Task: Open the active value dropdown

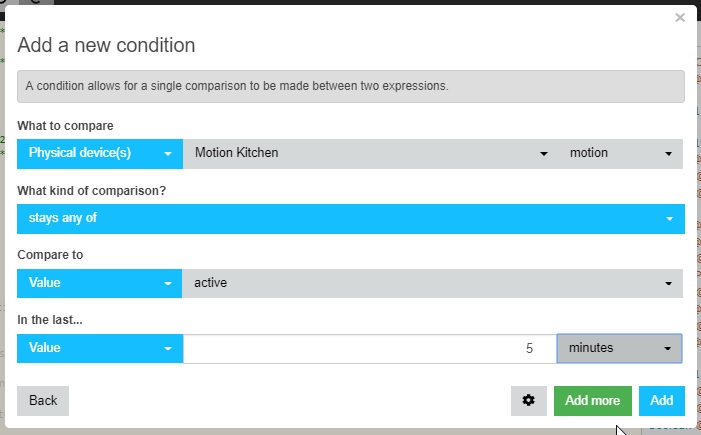Action: click(432, 283)
